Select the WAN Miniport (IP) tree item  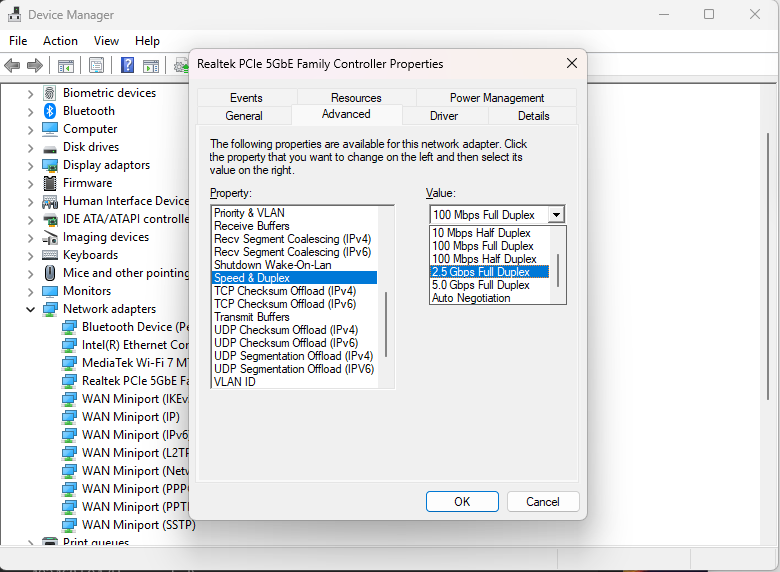pyautogui.click(x=130, y=417)
